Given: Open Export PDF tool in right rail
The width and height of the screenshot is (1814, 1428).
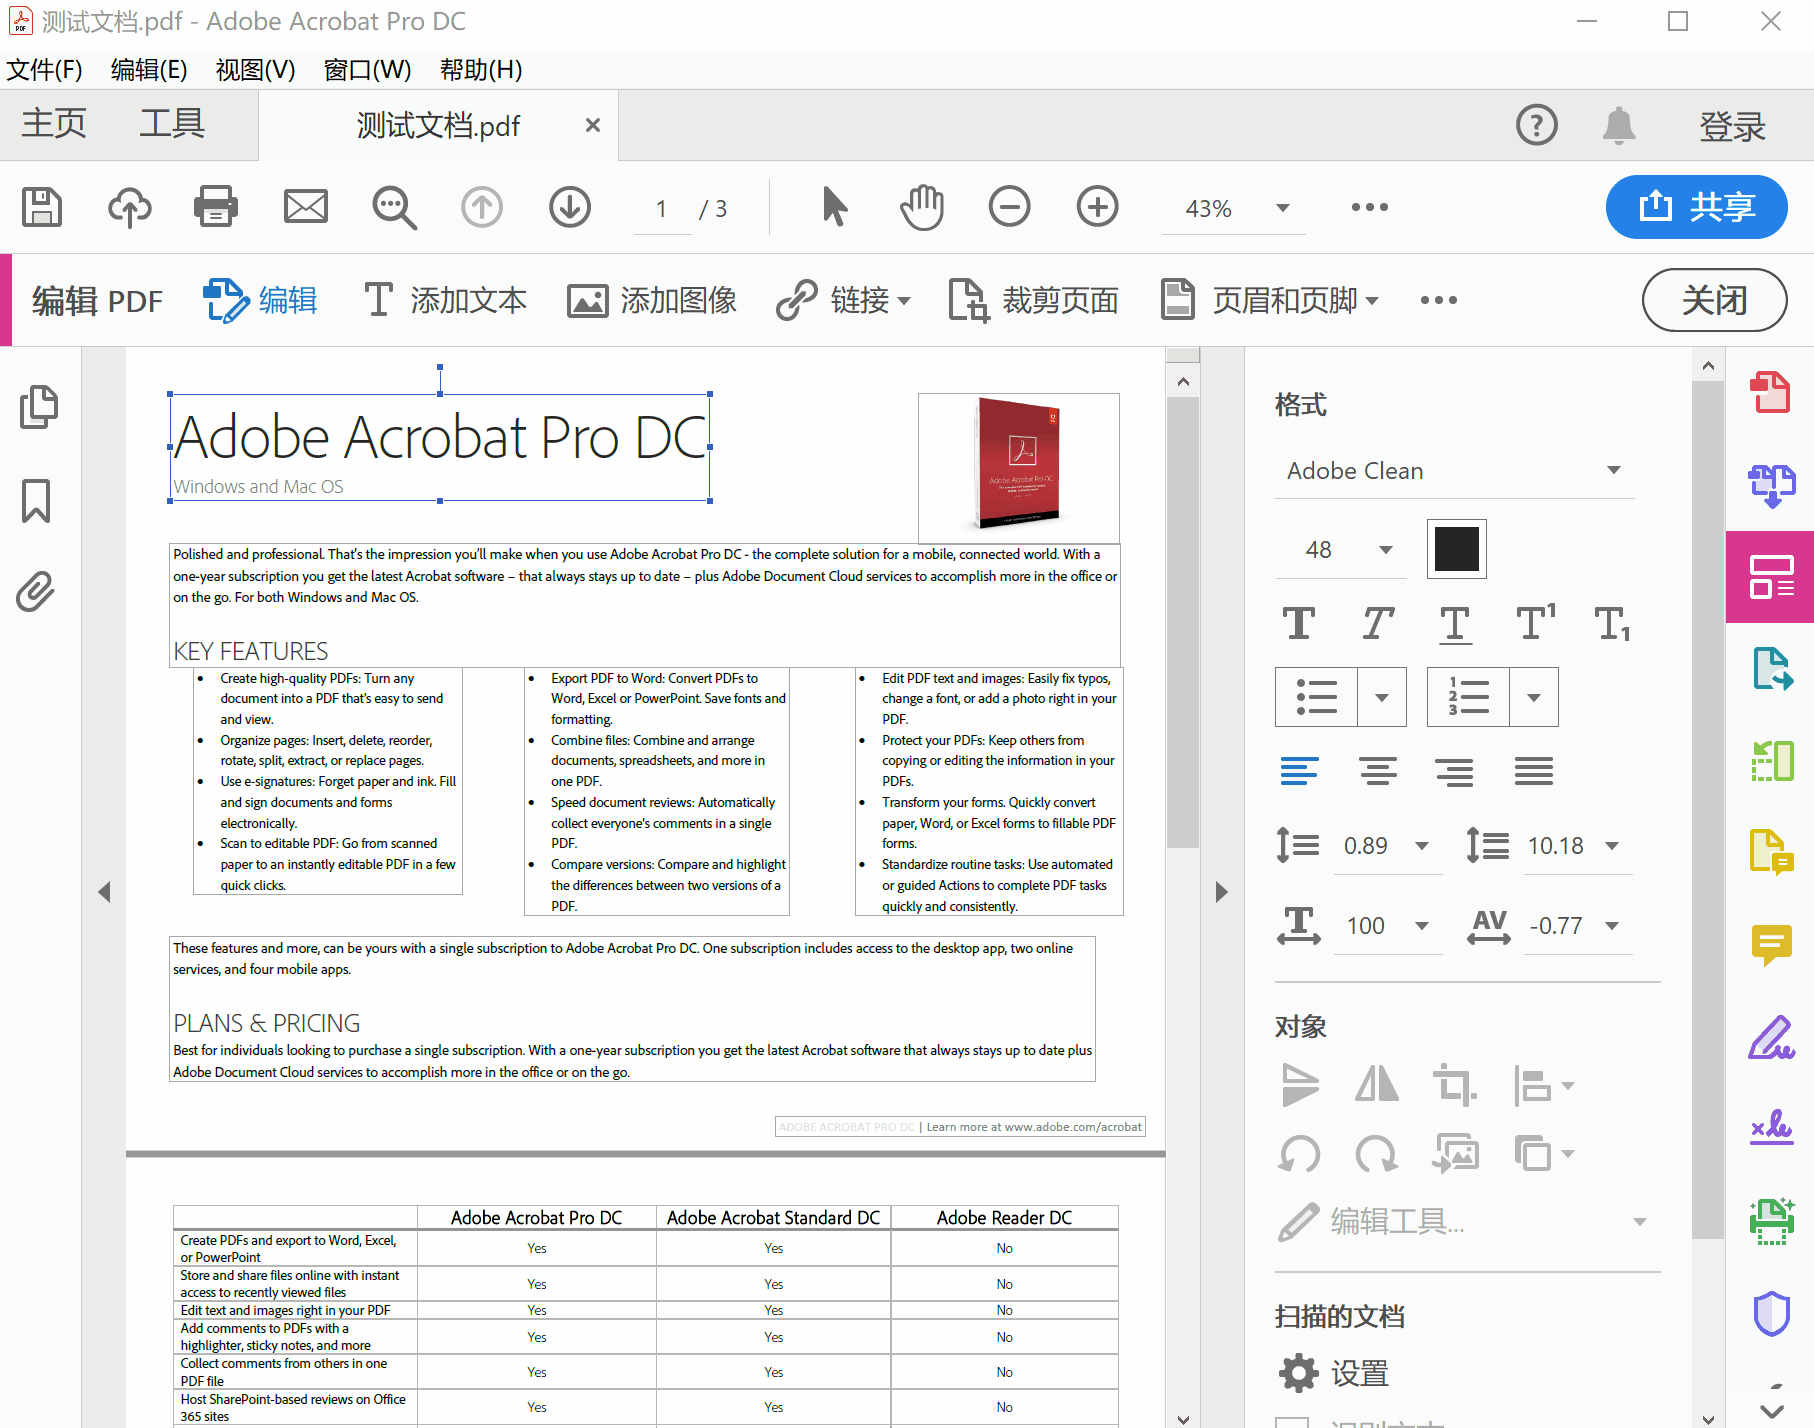Looking at the screenshot, I should pyautogui.click(x=1772, y=669).
